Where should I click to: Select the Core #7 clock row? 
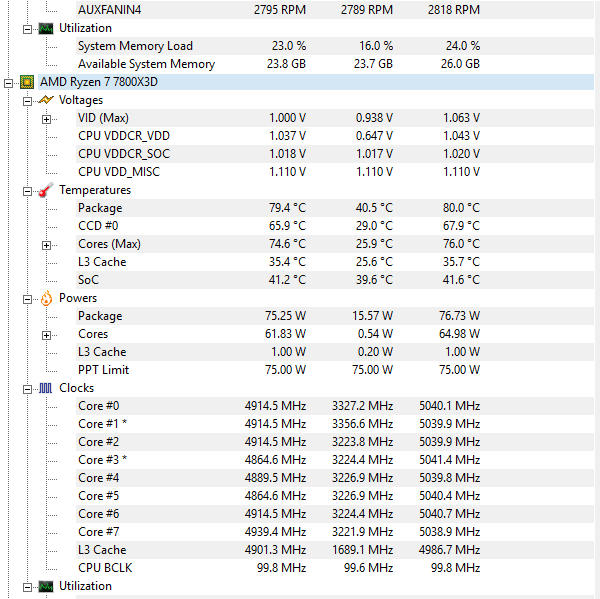coord(335,532)
